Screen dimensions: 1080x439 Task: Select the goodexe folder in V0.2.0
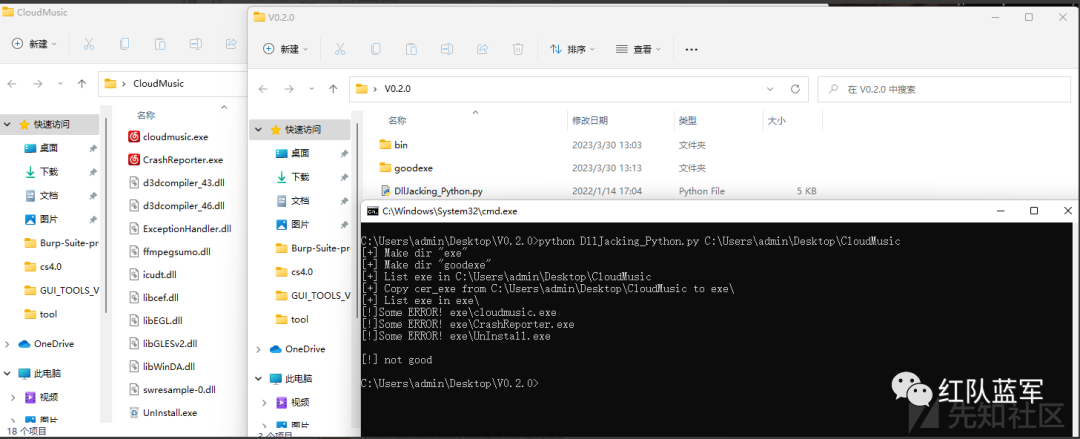click(x=406, y=168)
